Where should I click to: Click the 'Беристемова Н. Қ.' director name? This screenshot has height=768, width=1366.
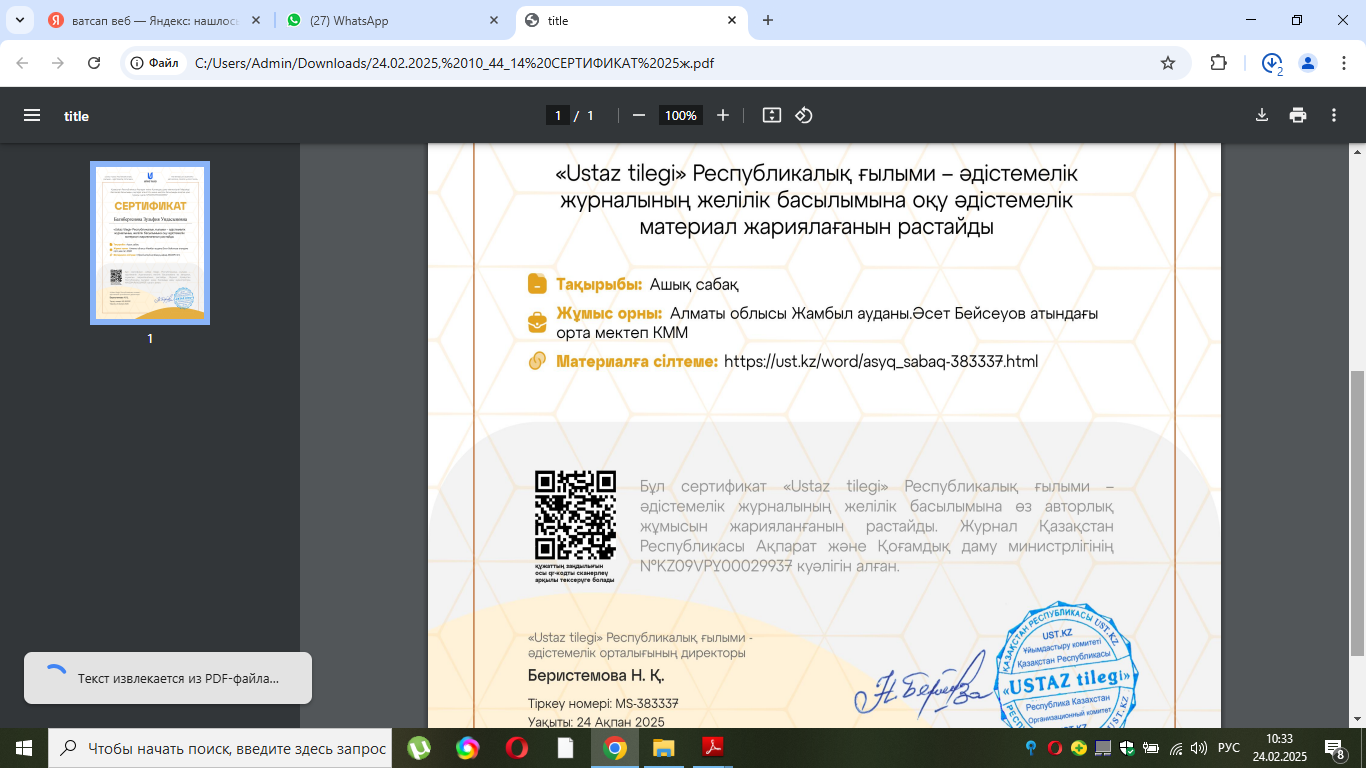pos(596,675)
